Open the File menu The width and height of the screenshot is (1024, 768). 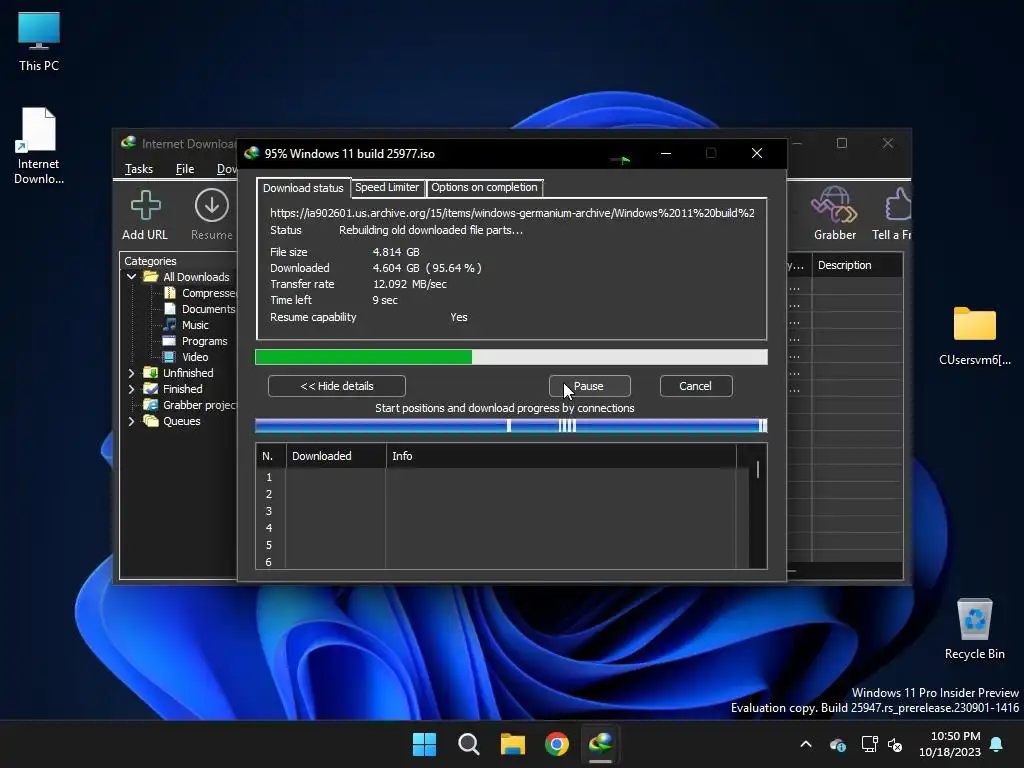[x=185, y=169]
